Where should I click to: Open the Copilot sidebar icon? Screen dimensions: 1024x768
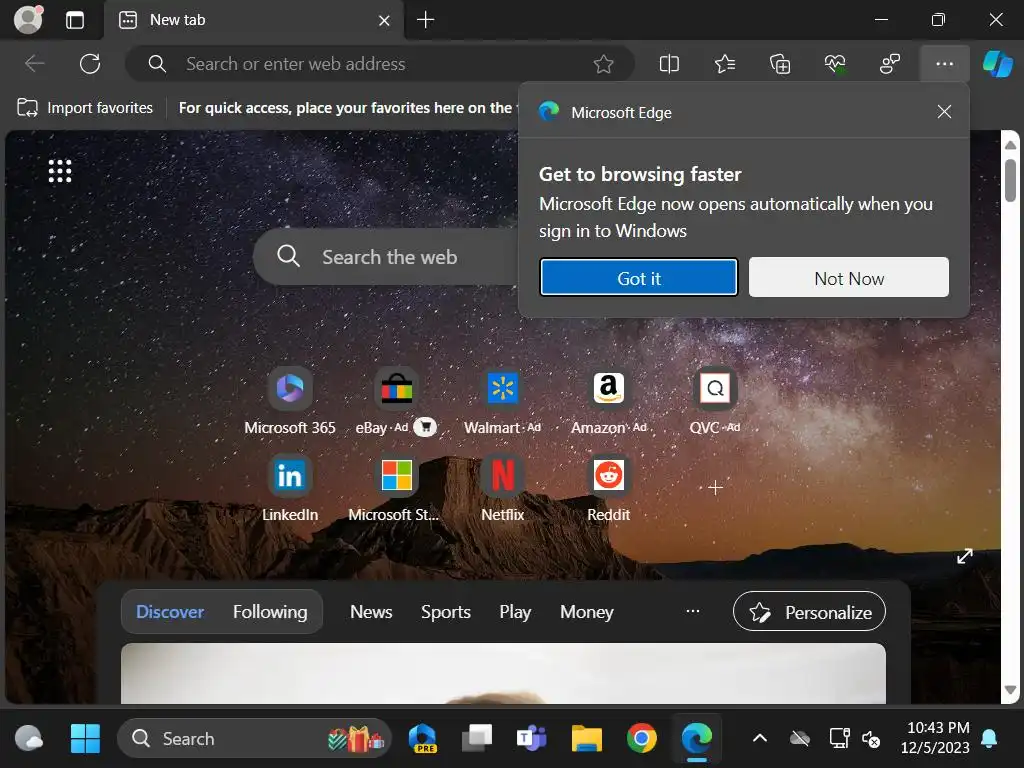point(998,64)
